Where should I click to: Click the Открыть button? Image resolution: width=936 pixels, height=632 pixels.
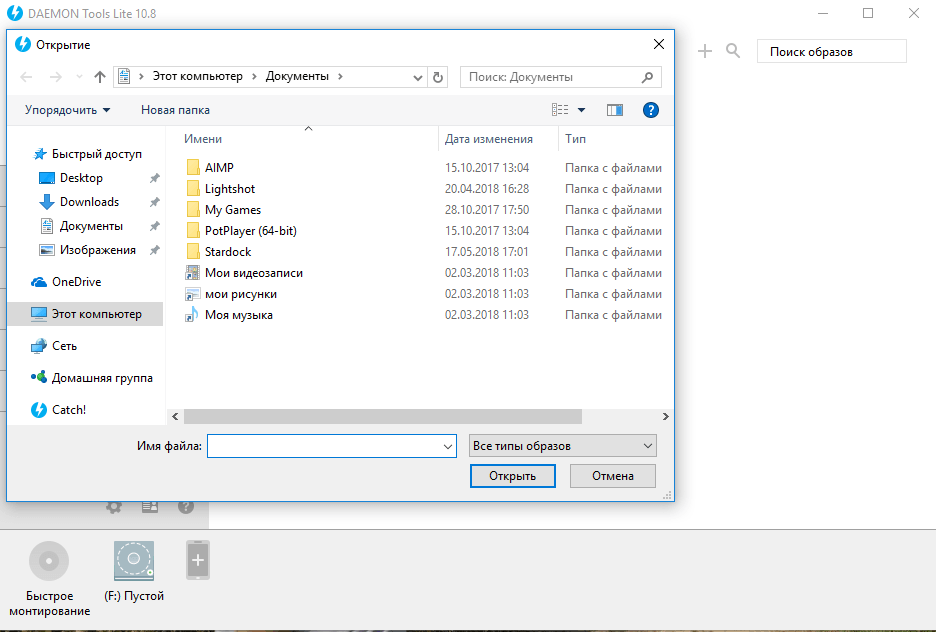tap(513, 476)
